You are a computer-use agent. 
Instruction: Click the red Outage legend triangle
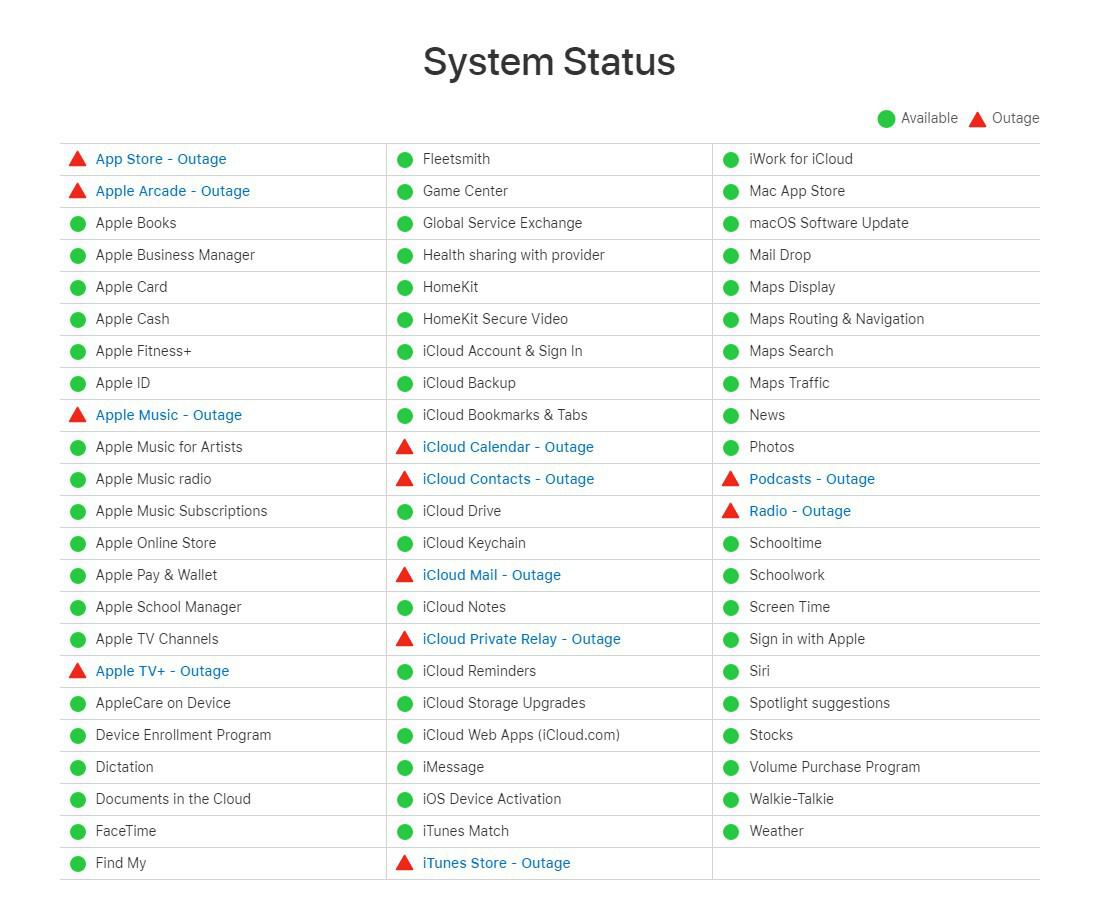[x=977, y=119]
